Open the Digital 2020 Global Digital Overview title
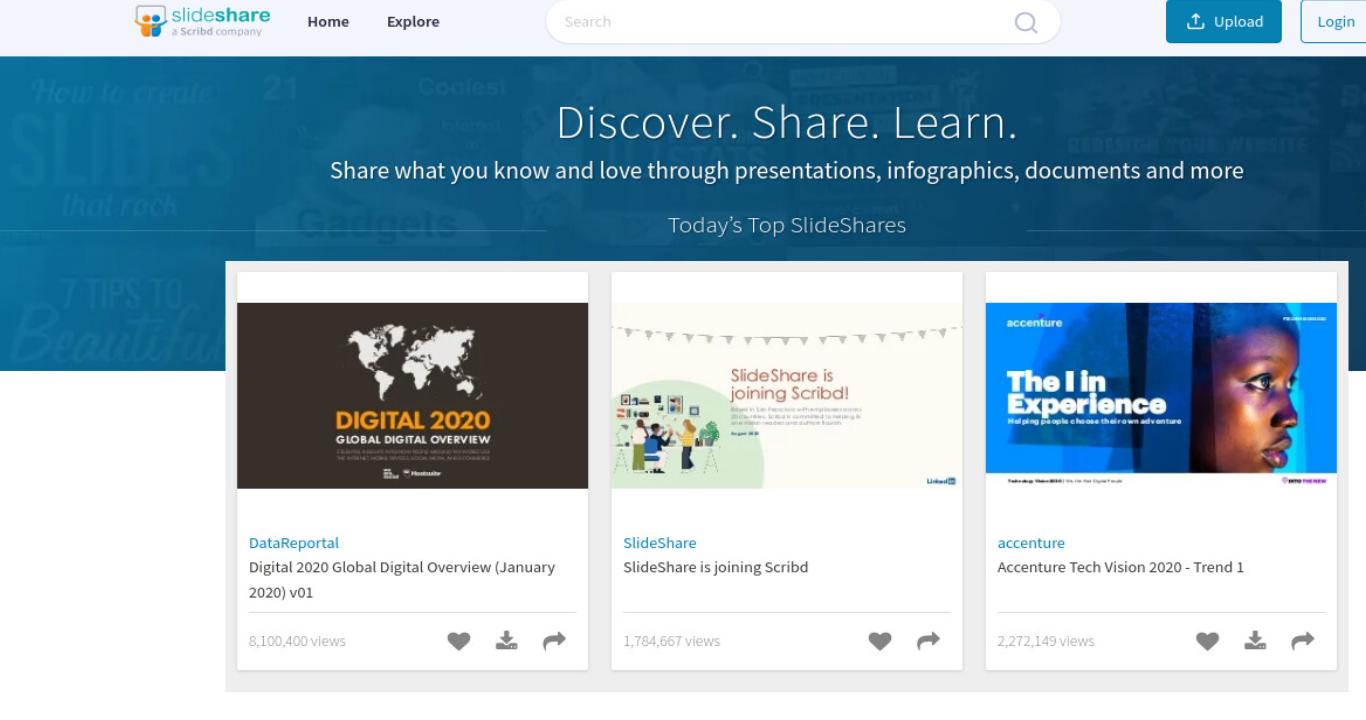This screenshot has height=720, width=1366. point(402,580)
